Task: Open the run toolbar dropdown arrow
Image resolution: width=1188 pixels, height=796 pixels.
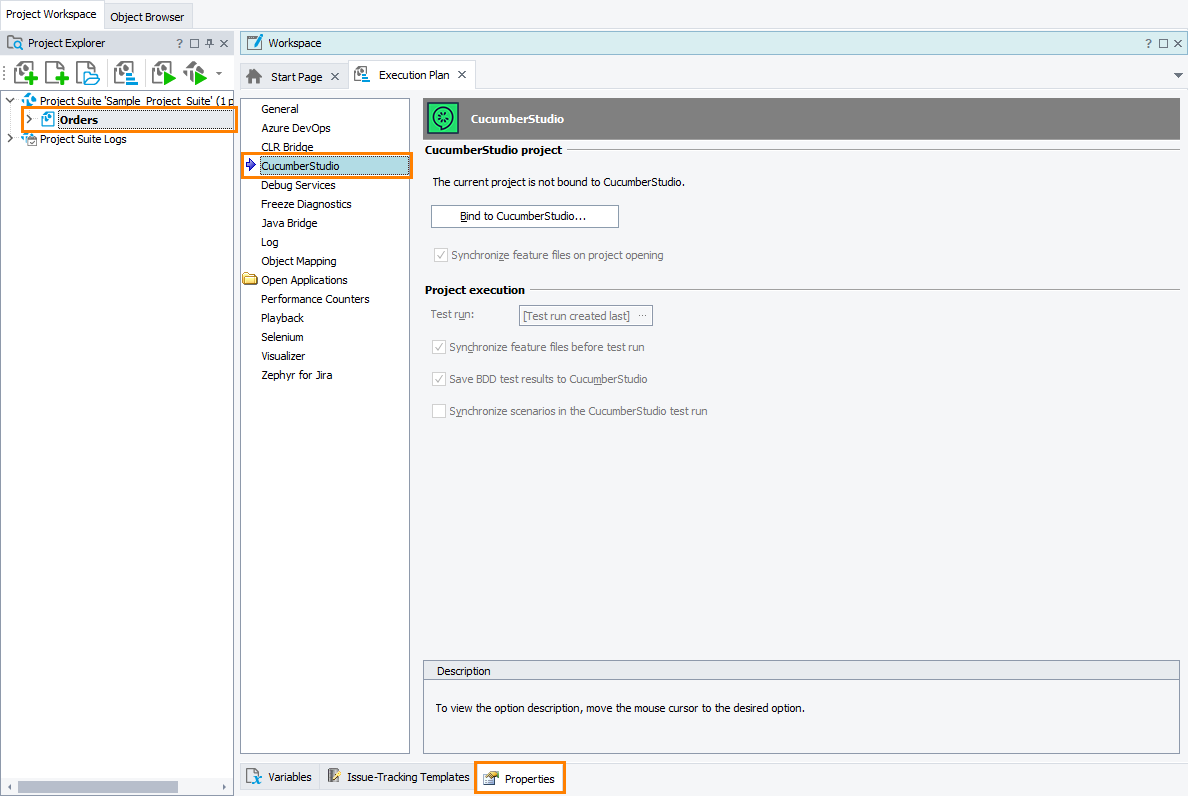Action: coord(219,73)
